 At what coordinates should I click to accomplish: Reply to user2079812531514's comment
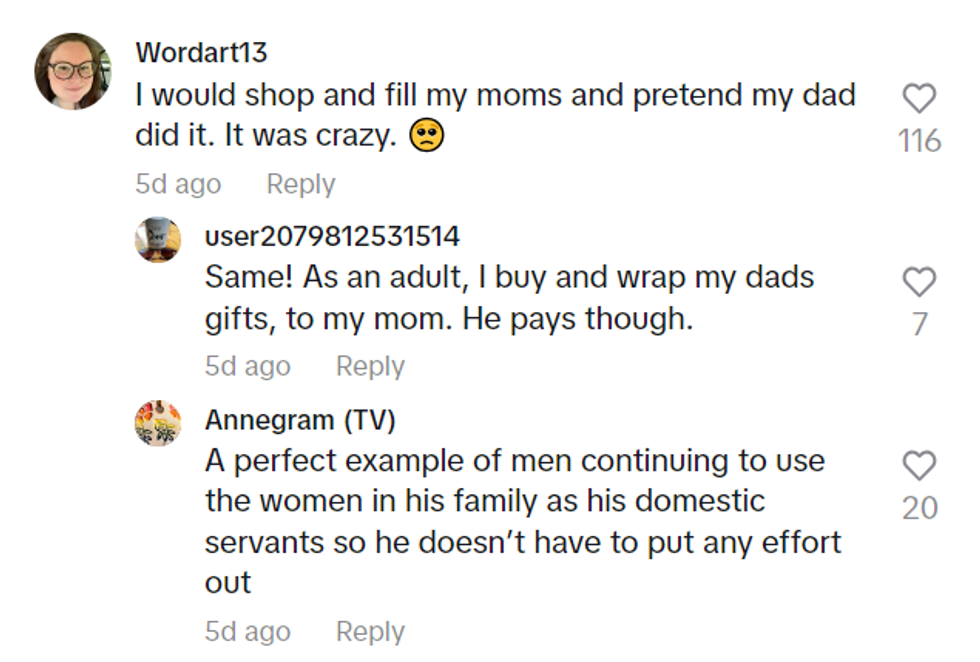click(x=370, y=366)
